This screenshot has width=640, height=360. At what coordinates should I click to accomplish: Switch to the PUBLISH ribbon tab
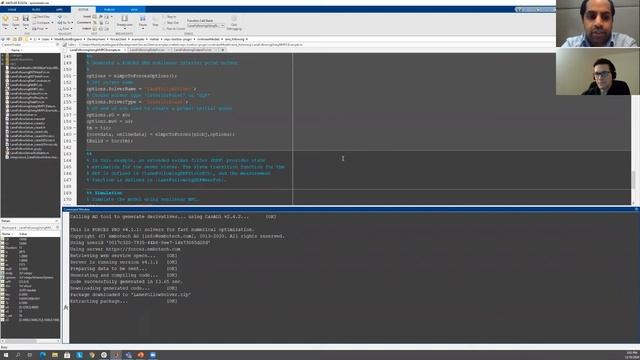[x=109, y=9]
